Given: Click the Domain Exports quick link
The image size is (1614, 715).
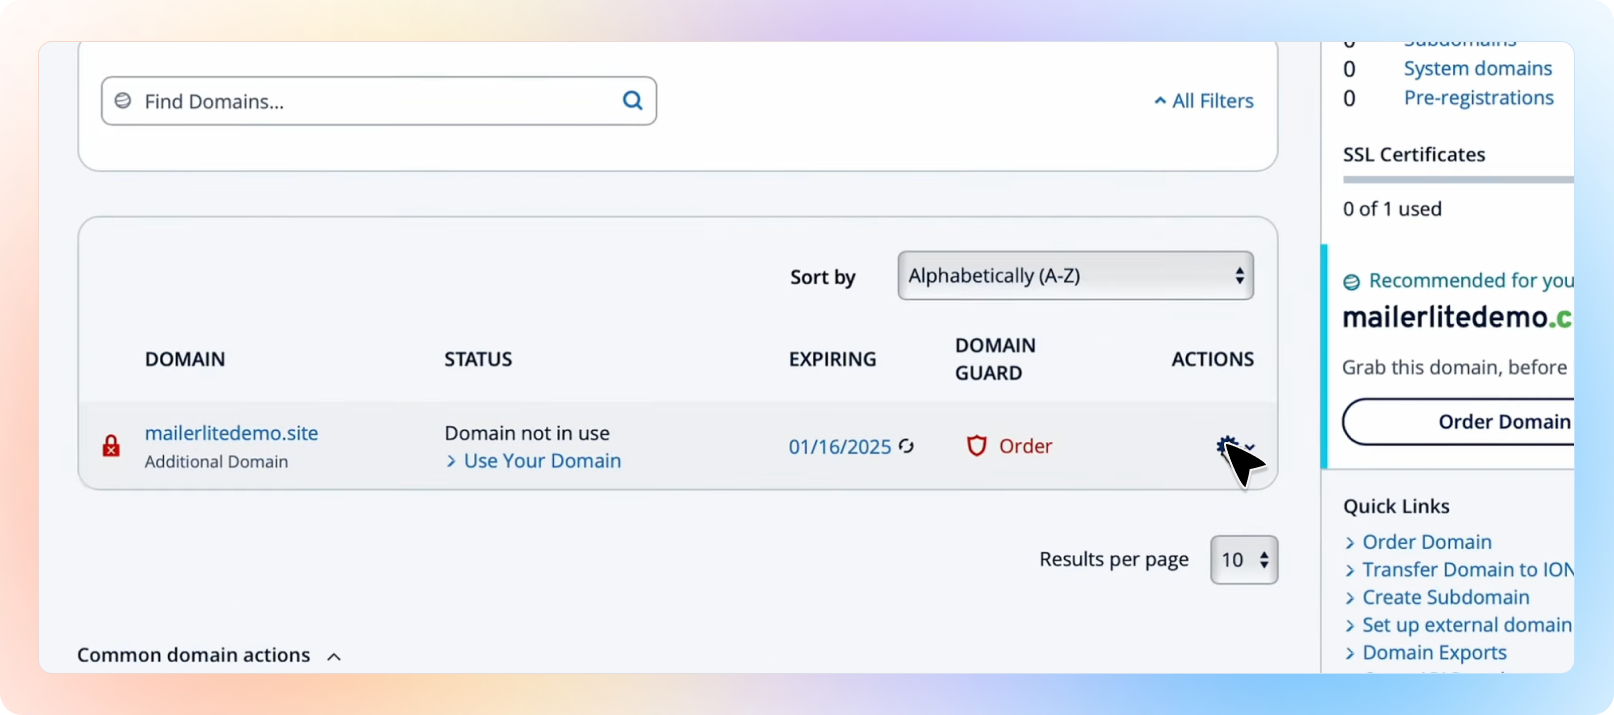Looking at the screenshot, I should [x=1434, y=653].
